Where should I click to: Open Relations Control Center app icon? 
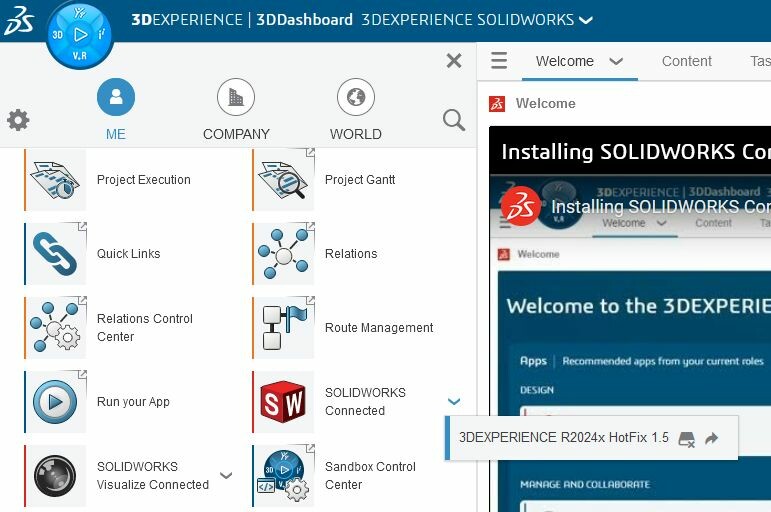pos(56,328)
